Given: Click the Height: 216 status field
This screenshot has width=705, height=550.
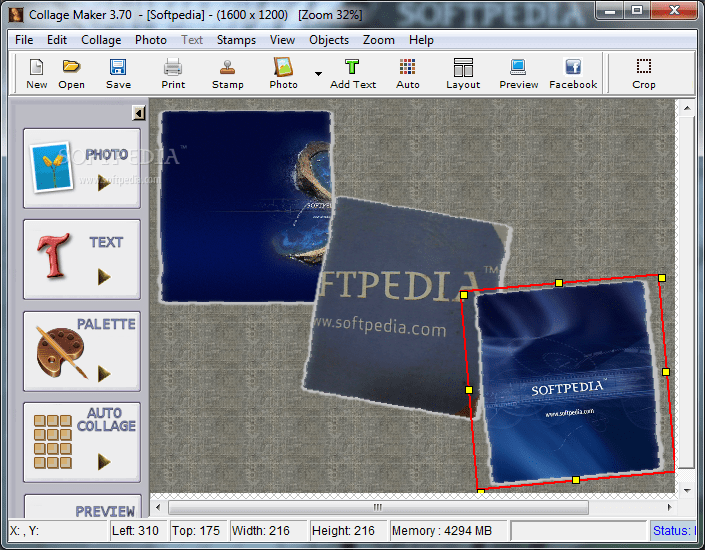Looking at the screenshot, I should point(347,531).
